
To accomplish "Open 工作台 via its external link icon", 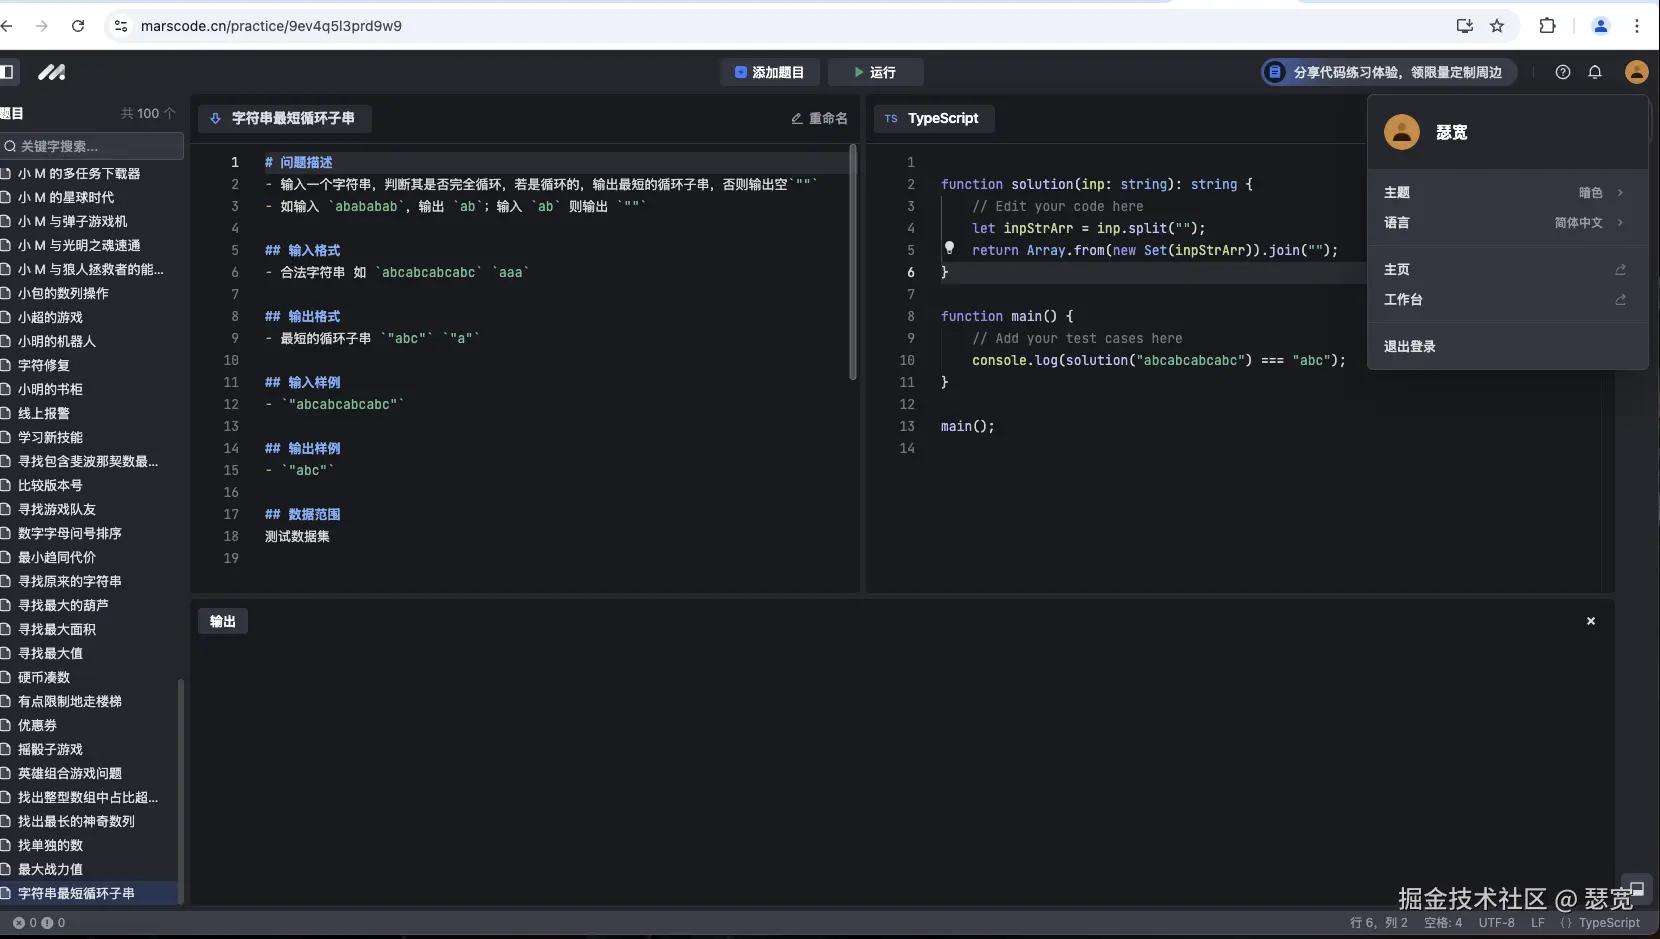I will click(1620, 300).
